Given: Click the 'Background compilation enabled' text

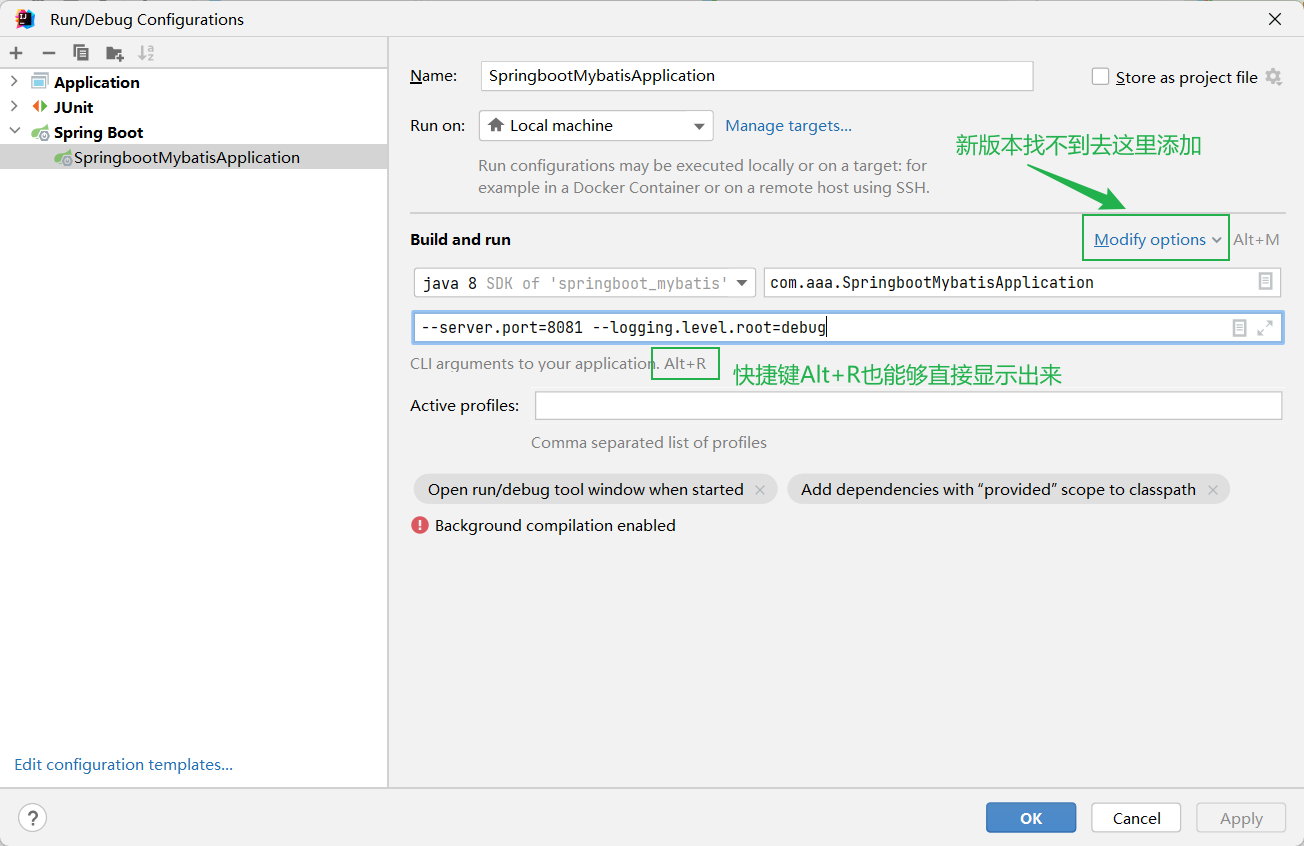Looking at the screenshot, I should coord(555,525).
